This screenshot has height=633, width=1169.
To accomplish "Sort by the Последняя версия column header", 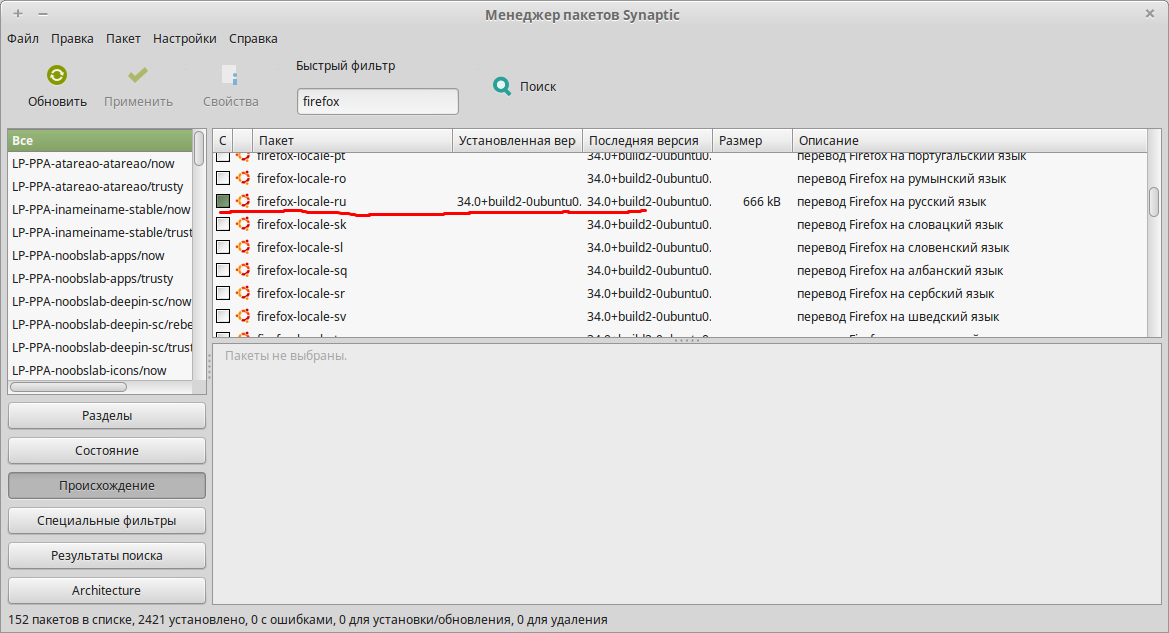I will [647, 141].
